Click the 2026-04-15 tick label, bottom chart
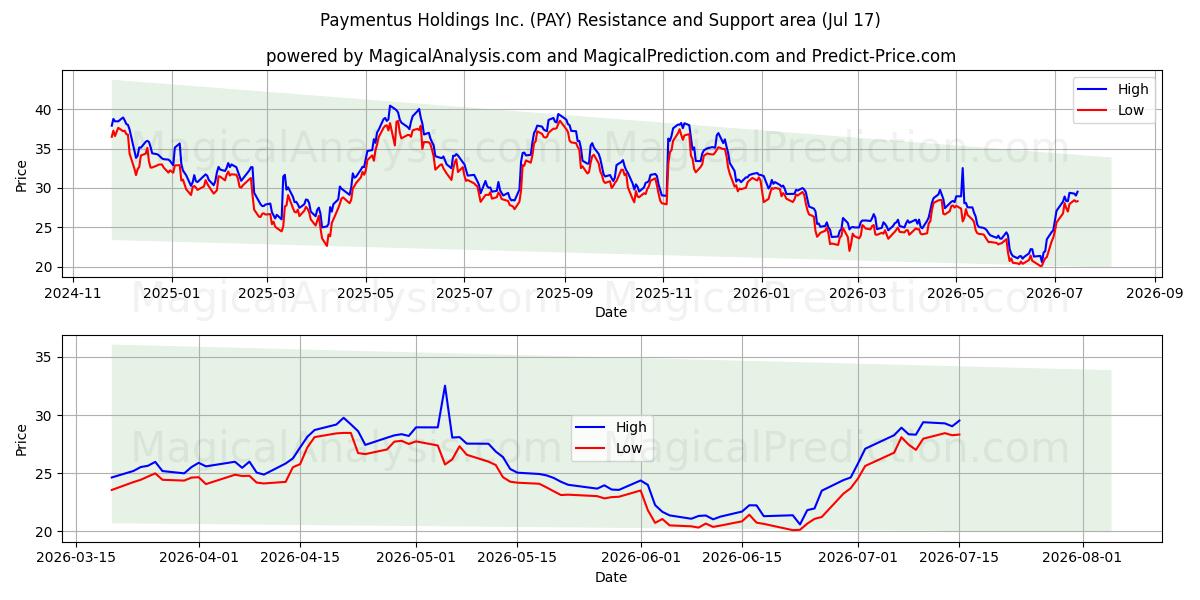Viewport: 1200px width, 600px height. pyautogui.click(x=300, y=559)
